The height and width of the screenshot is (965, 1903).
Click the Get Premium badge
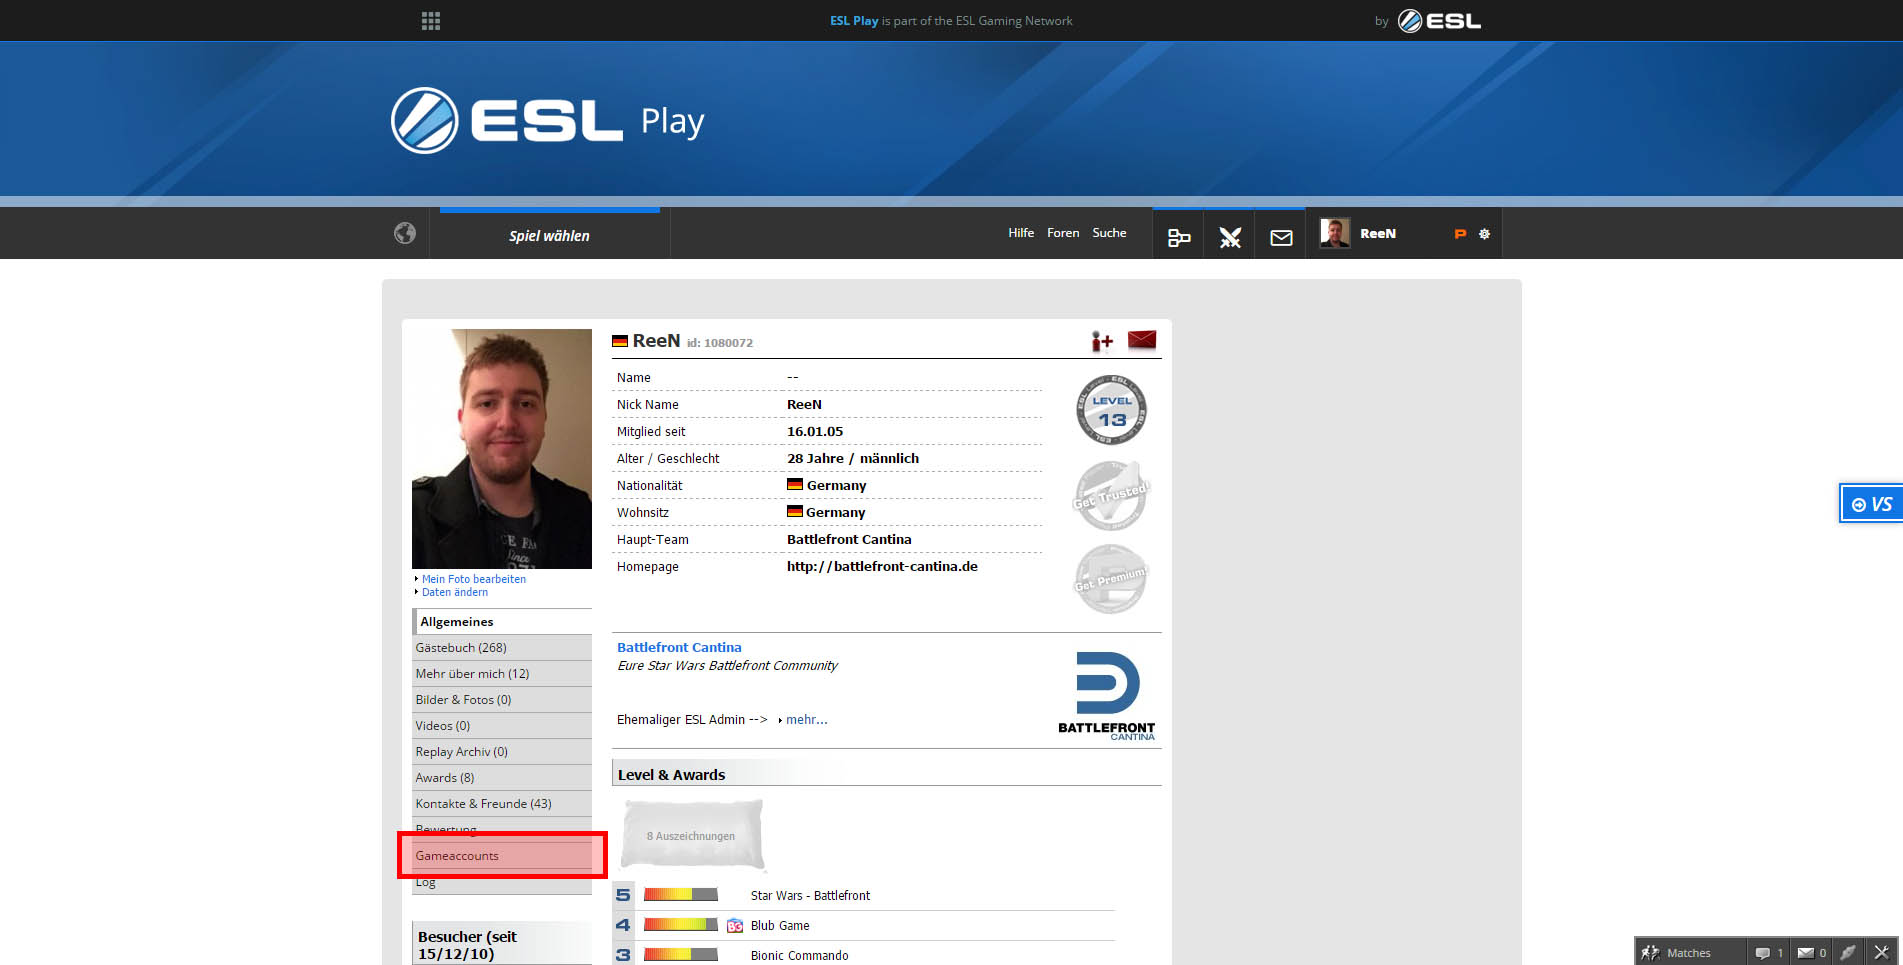click(x=1111, y=579)
